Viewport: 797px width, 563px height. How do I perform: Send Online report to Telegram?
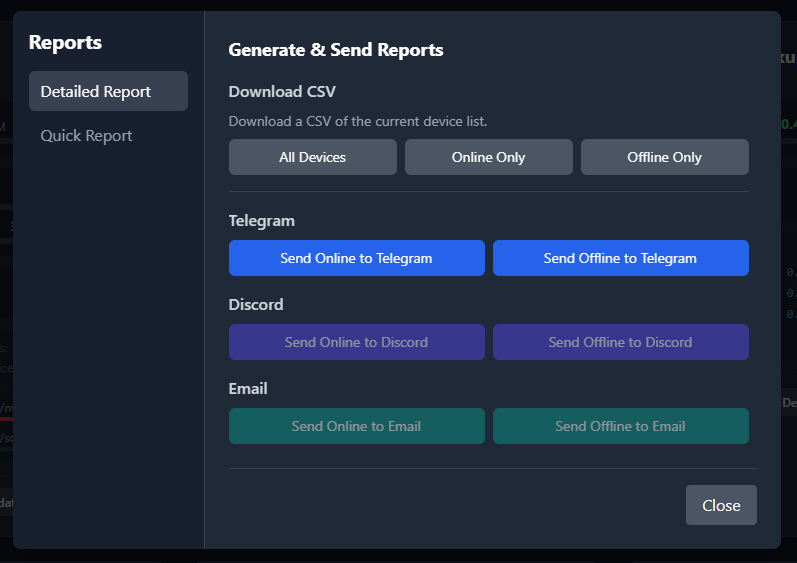(x=356, y=258)
